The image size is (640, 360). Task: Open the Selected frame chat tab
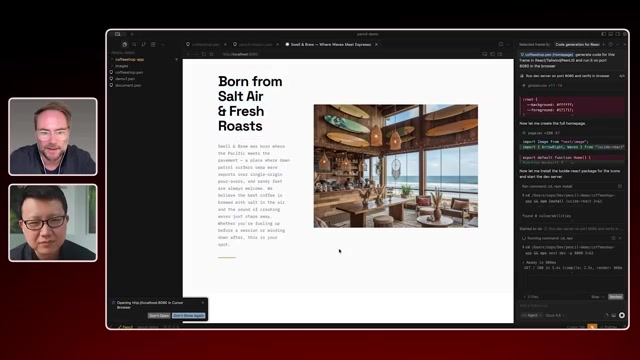pyautogui.click(x=535, y=44)
